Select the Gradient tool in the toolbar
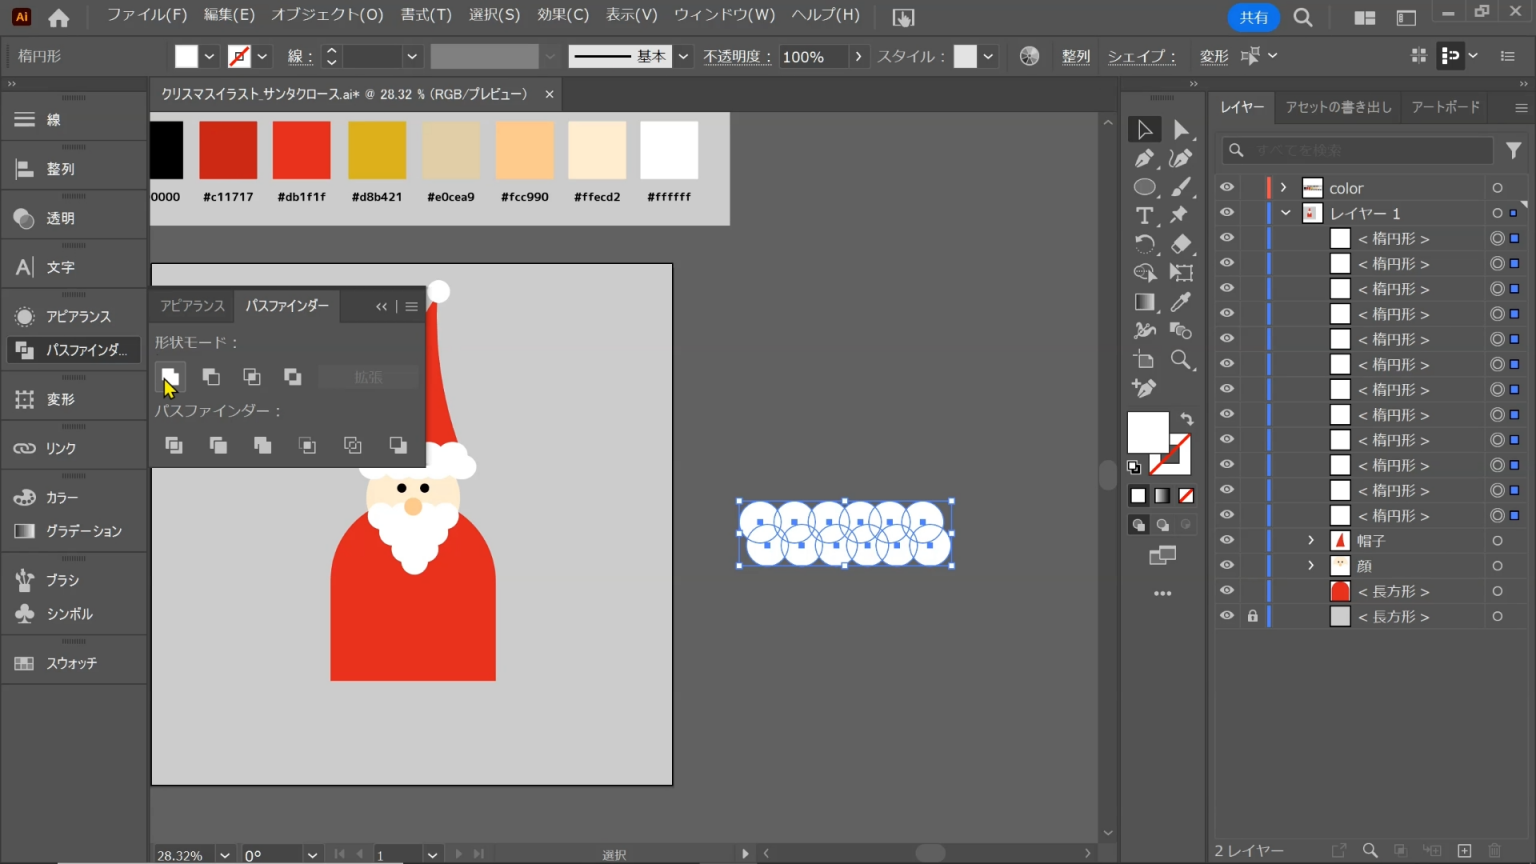This screenshot has width=1536, height=864. pyautogui.click(x=1145, y=301)
